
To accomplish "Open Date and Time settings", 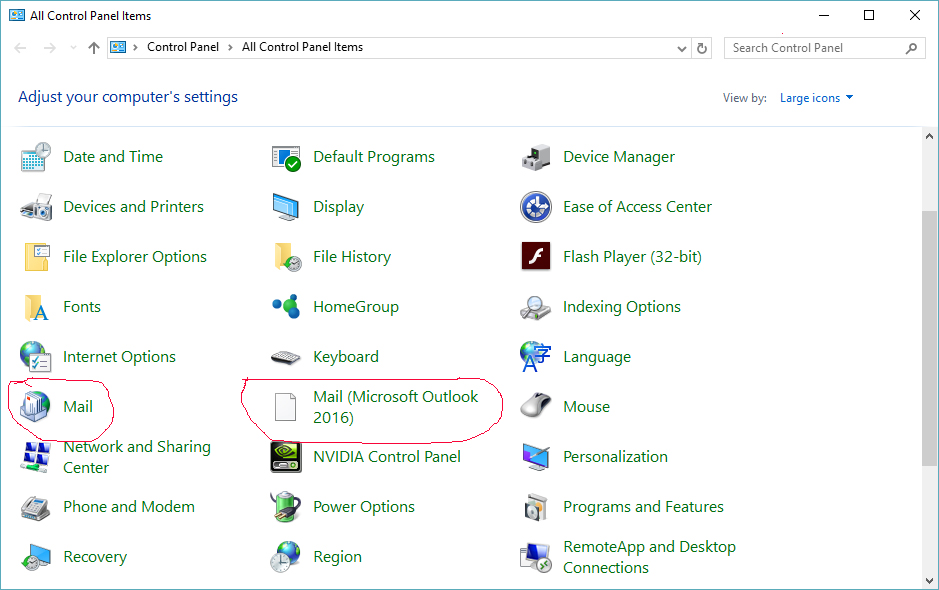I will point(112,156).
